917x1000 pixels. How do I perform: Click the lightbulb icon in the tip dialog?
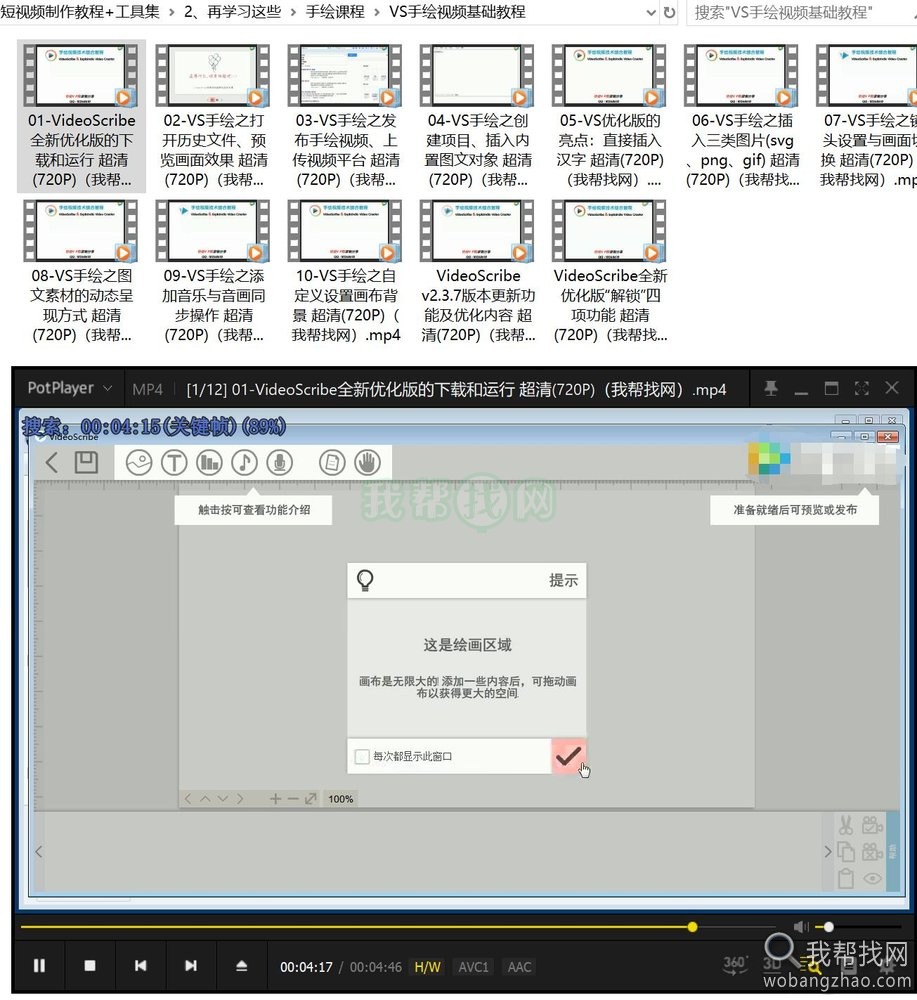[365, 580]
